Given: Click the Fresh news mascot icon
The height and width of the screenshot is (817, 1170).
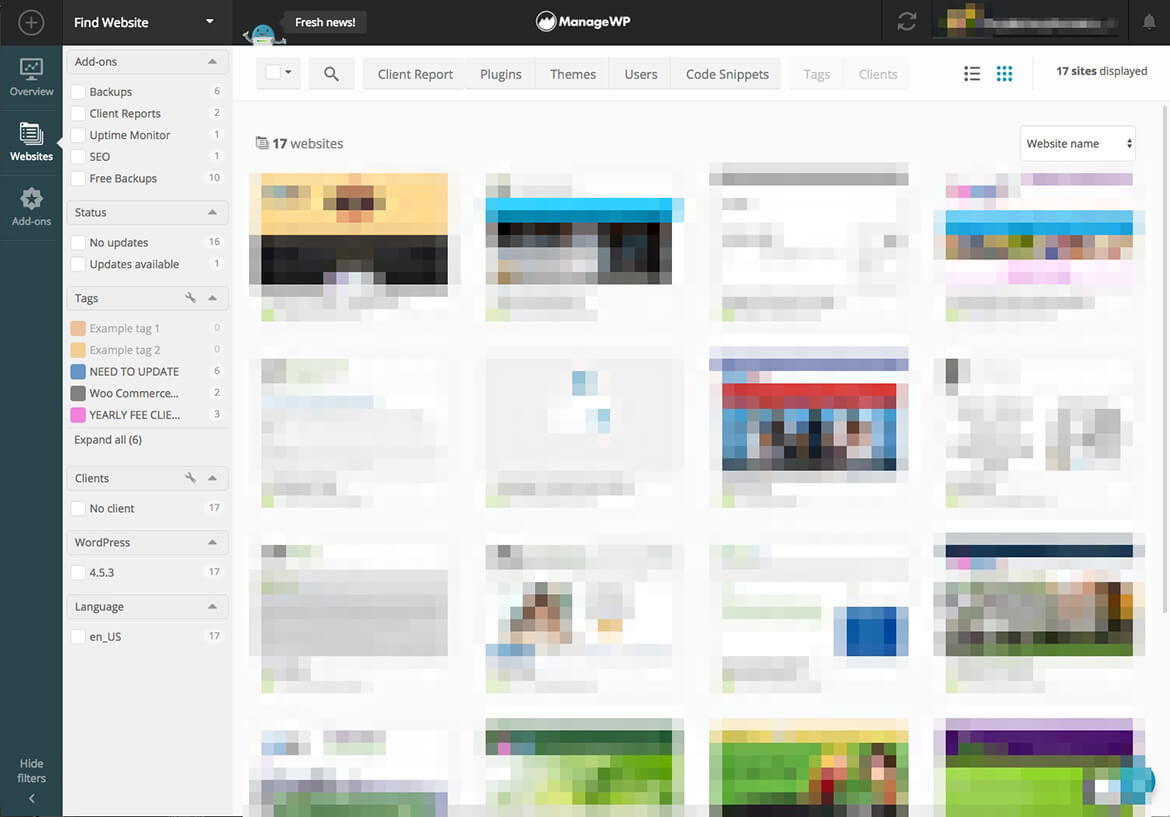Looking at the screenshot, I should [x=263, y=33].
